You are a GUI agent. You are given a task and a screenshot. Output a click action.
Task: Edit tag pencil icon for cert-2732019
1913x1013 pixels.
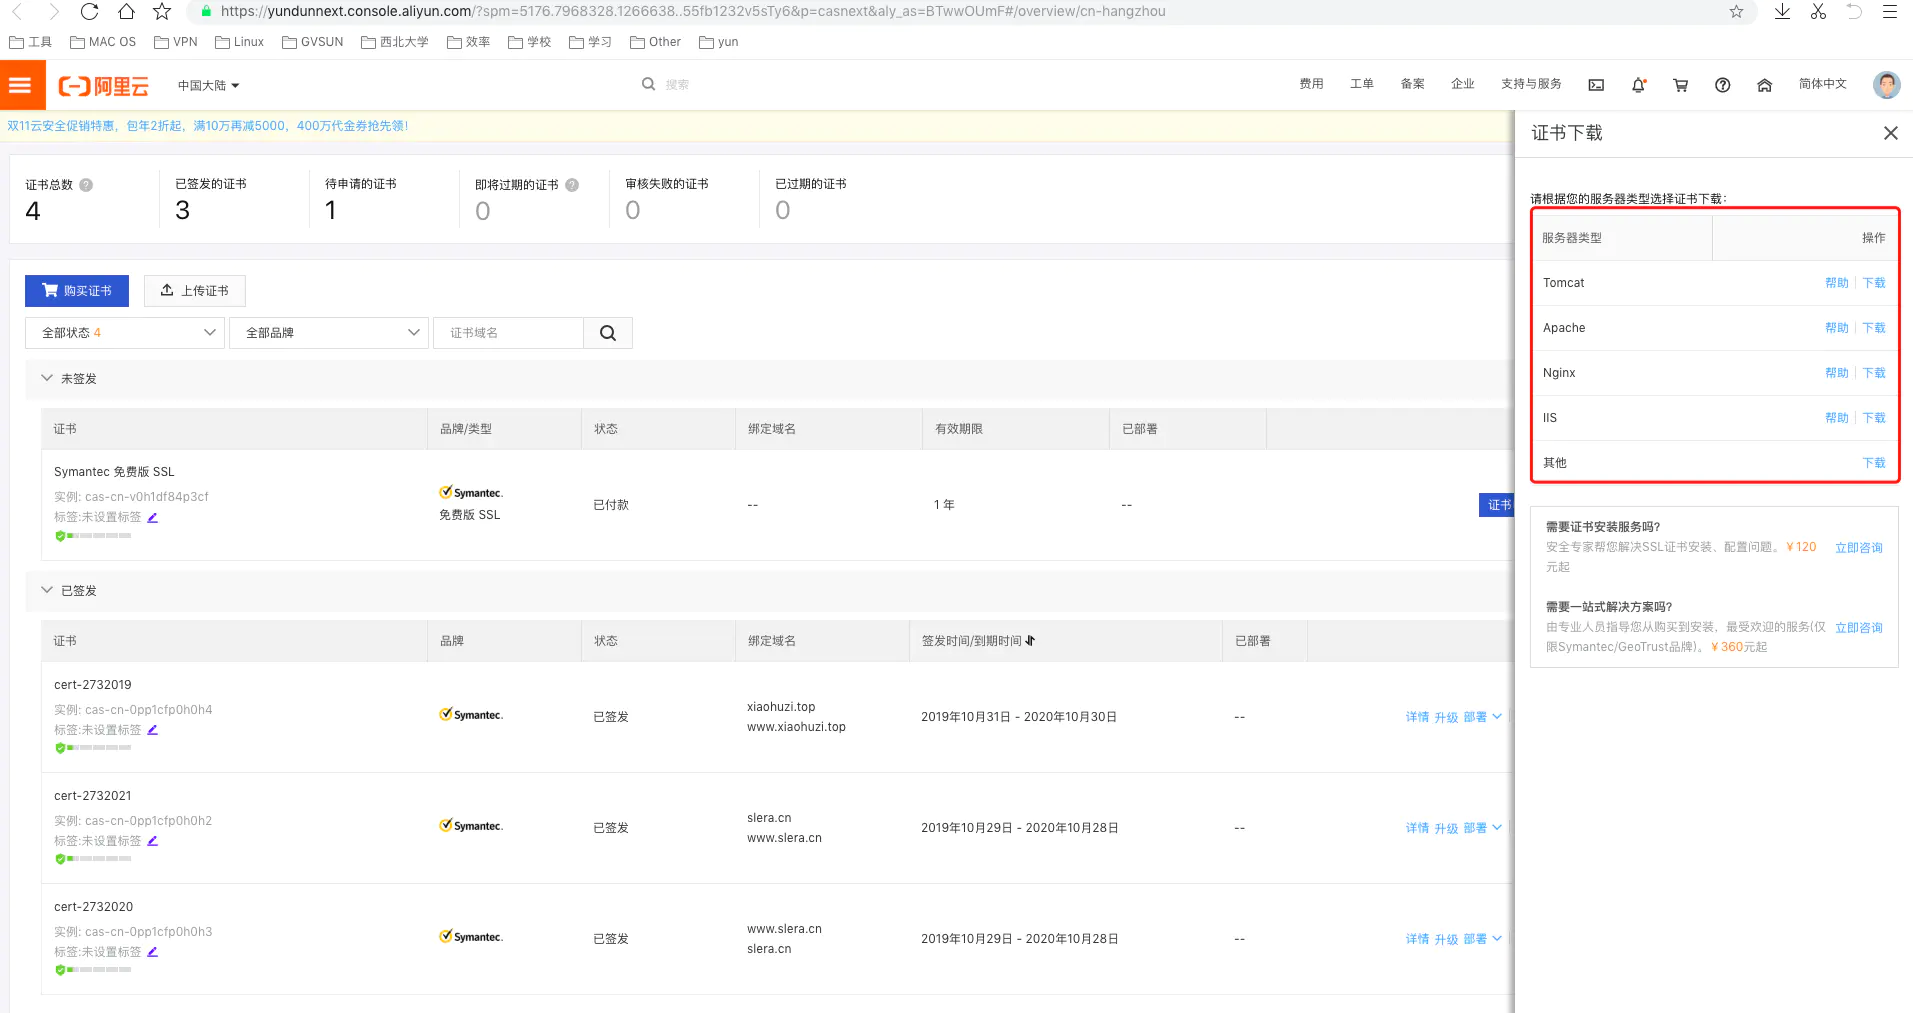pyautogui.click(x=153, y=730)
